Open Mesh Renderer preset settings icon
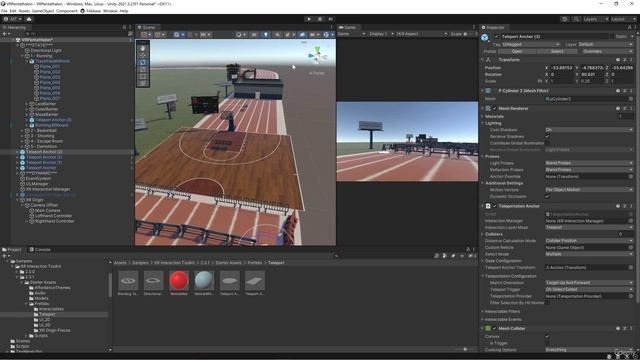640x360 pixels. [x=624, y=109]
